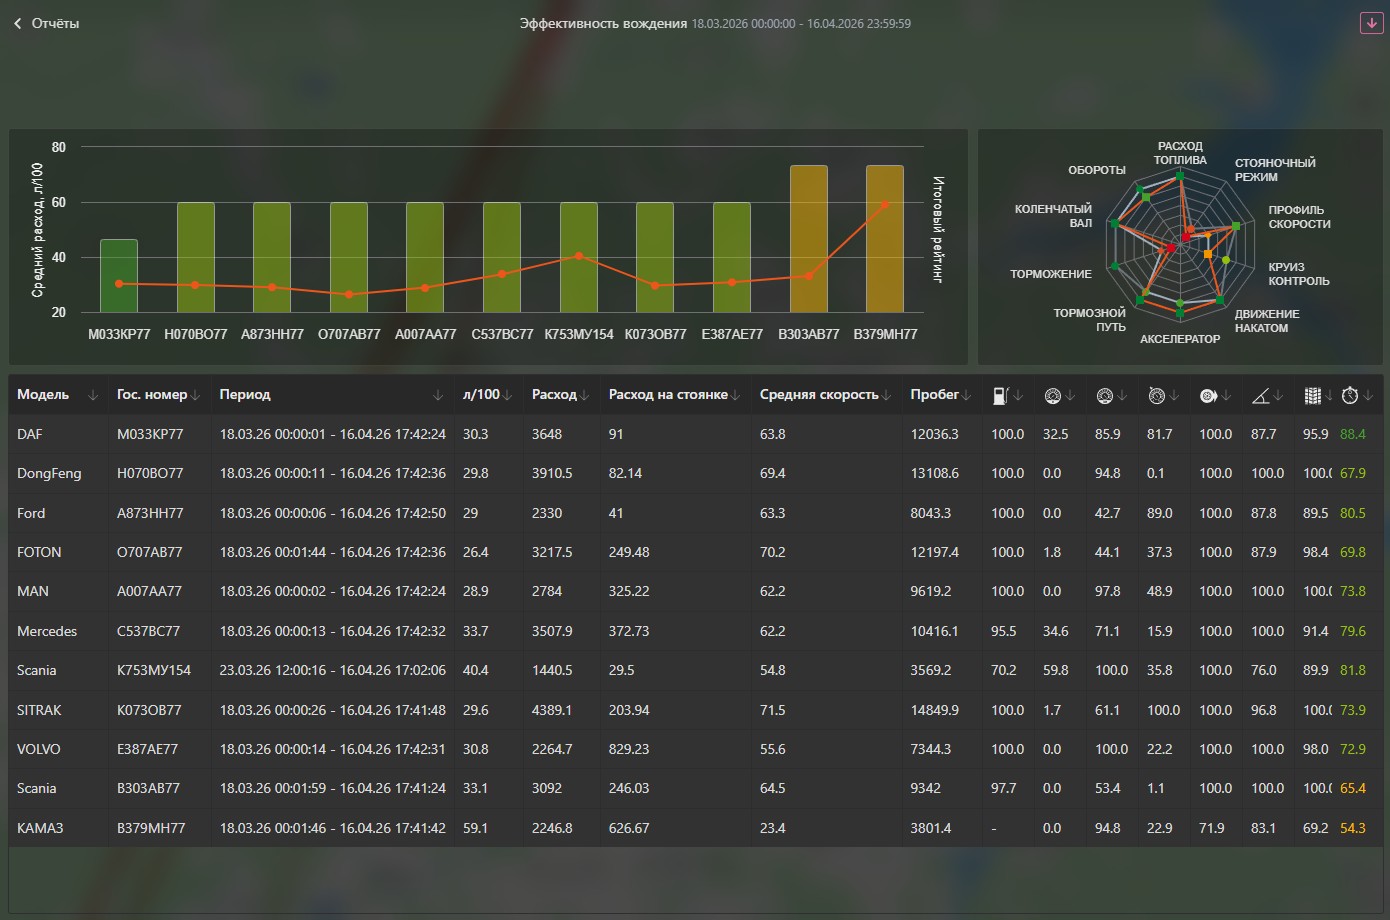Click the stopwatch column icon
Screen dimensions: 1390x920
pyautogui.click(x=1350, y=396)
